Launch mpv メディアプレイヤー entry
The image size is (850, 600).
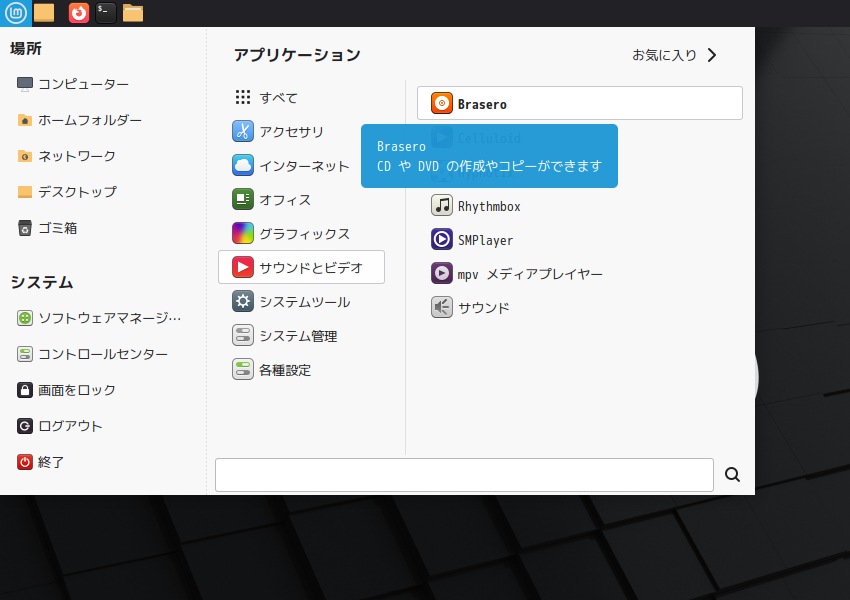[530, 274]
